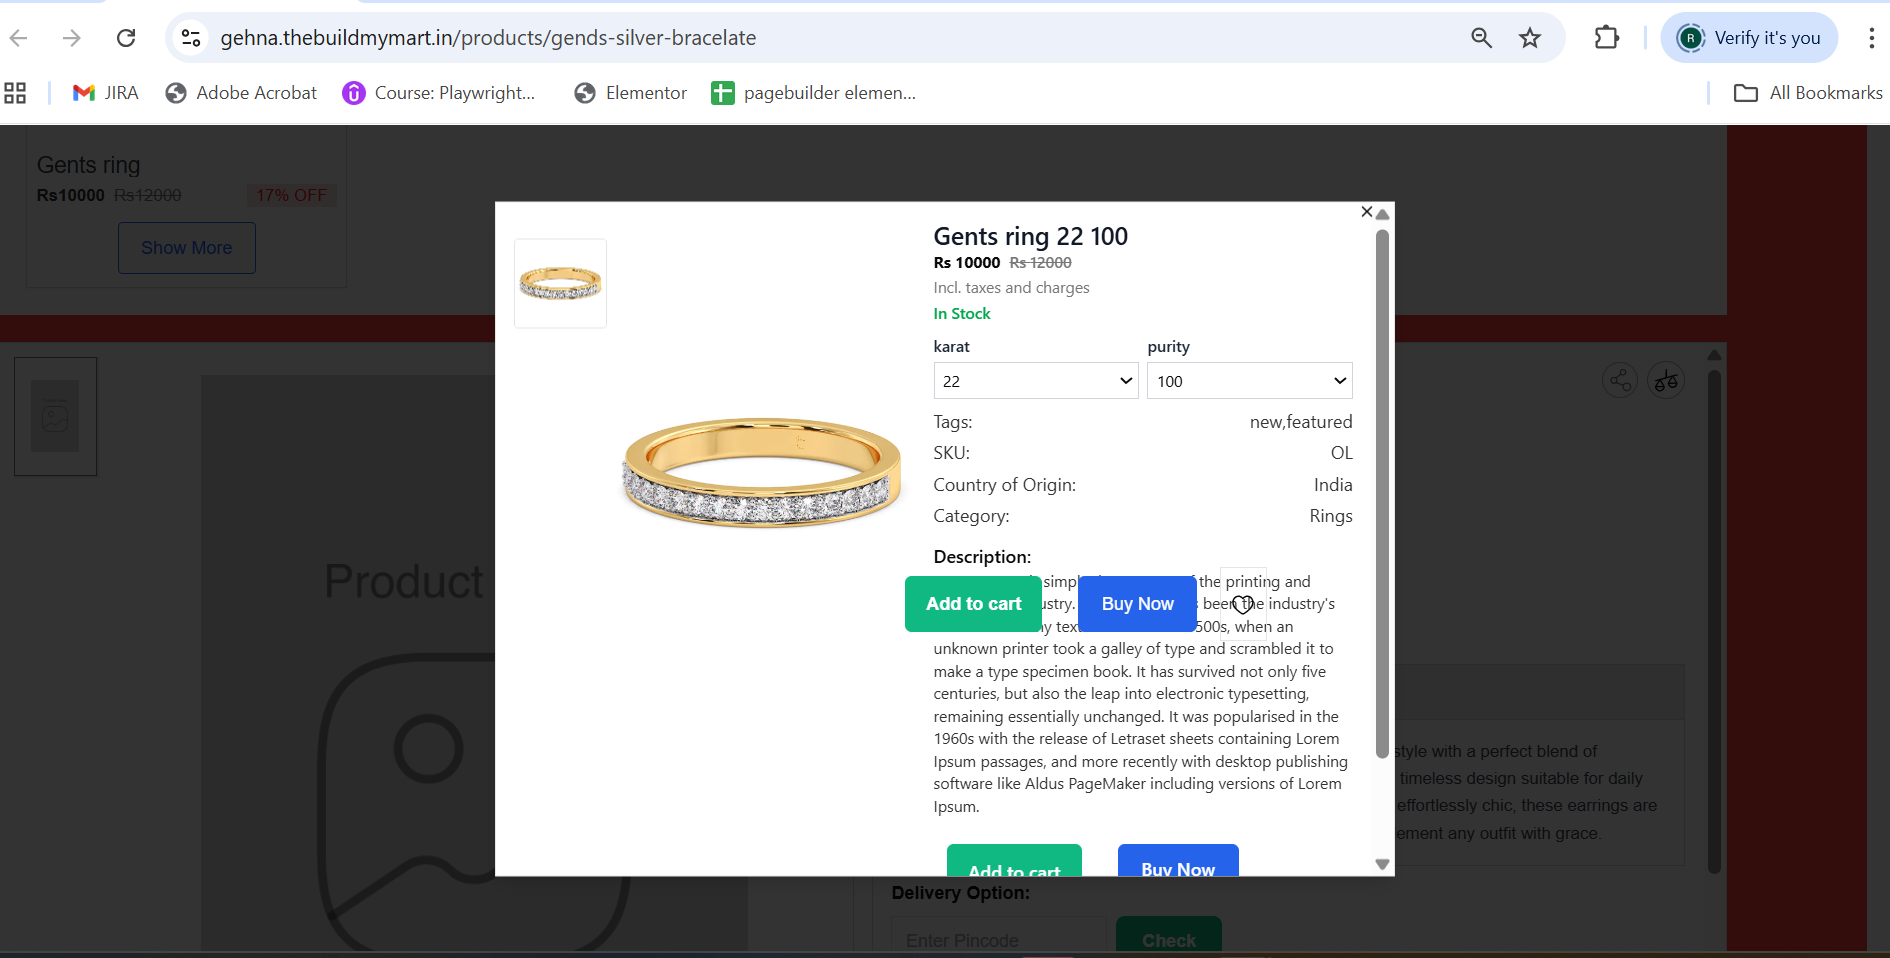
Task: Reload the current page
Action: point(126,38)
